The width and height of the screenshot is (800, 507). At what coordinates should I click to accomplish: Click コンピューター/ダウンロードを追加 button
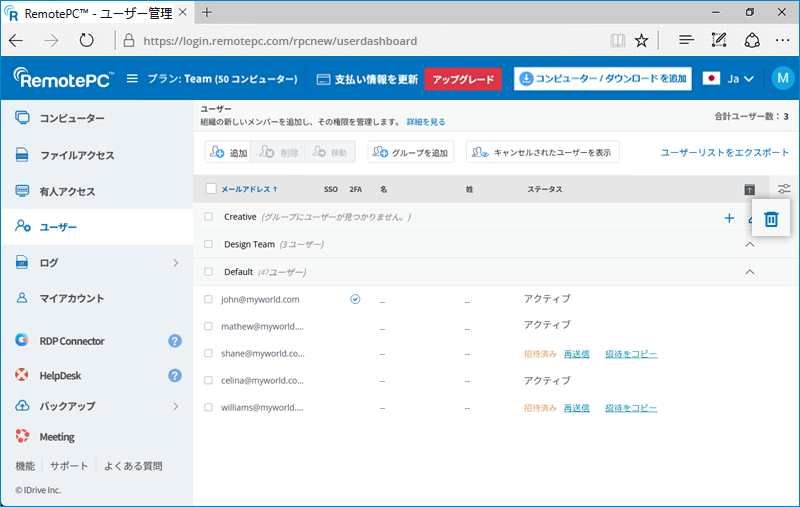pos(603,79)
